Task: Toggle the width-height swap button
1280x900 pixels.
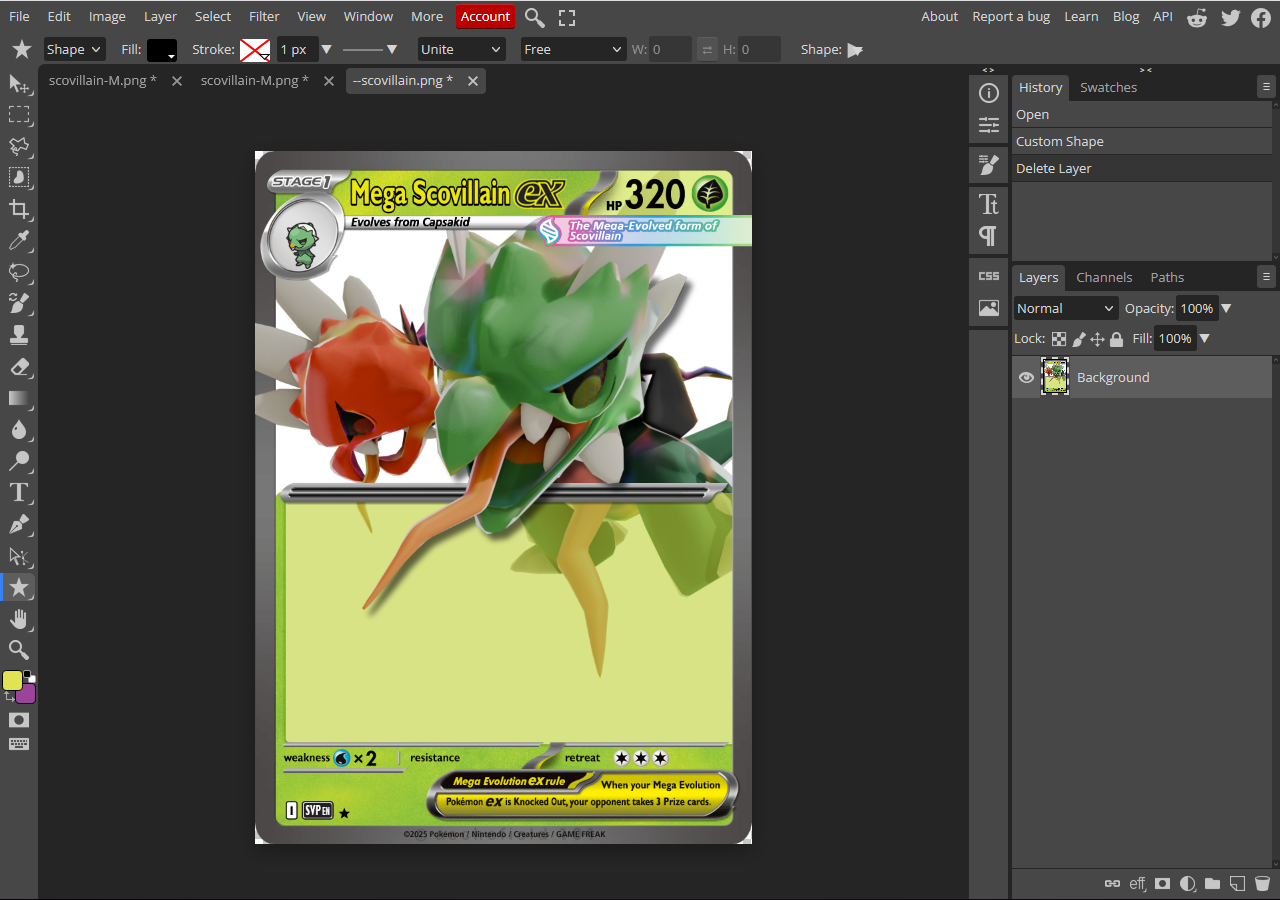Action: 707,49
